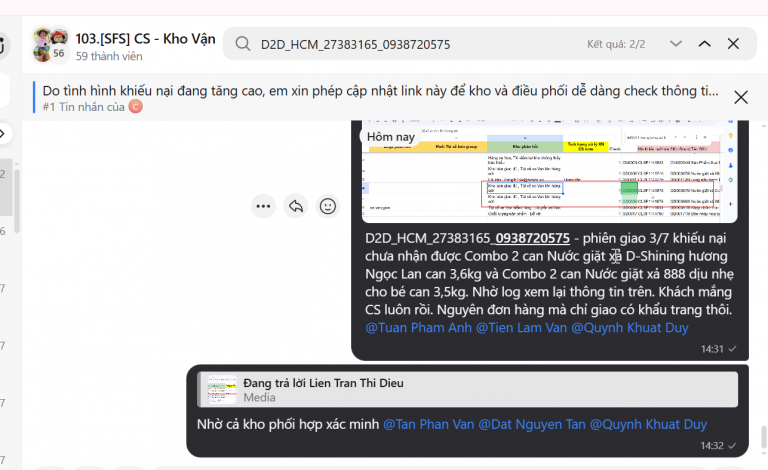Click mention @Tien Lam Van
The height and width of the screenshot is (470, 768).
click(x=521, y=328)
